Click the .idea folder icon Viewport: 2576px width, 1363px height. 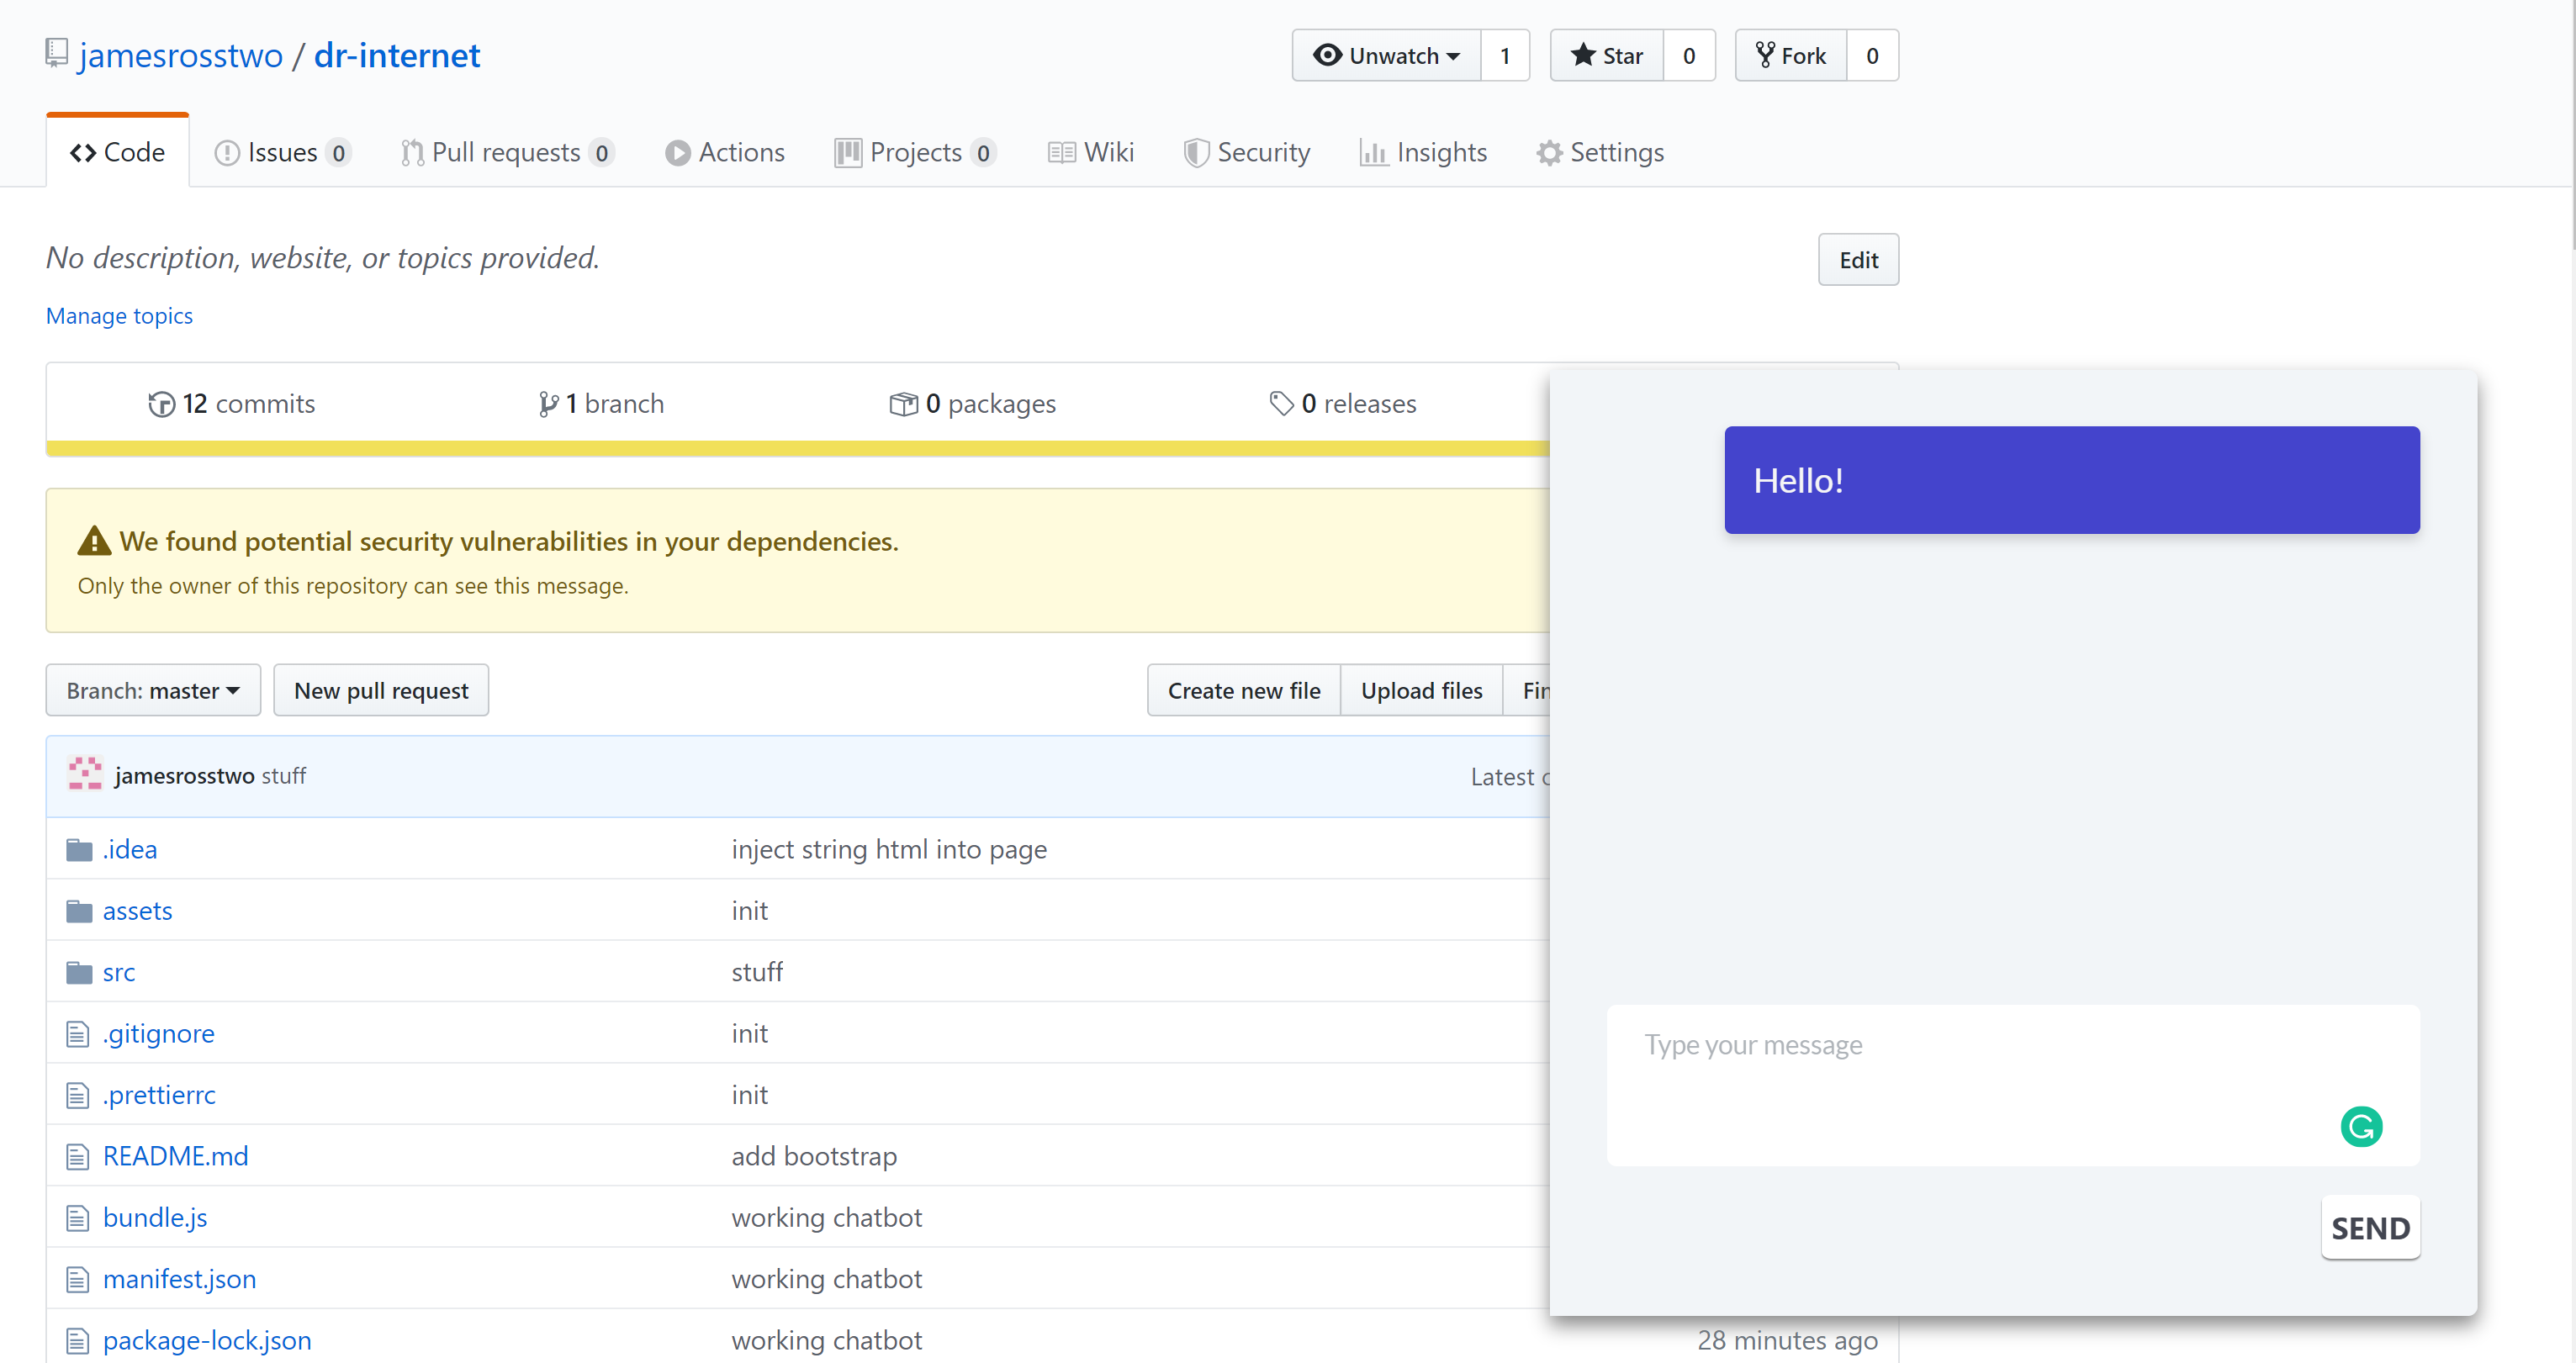pos(79,850)
